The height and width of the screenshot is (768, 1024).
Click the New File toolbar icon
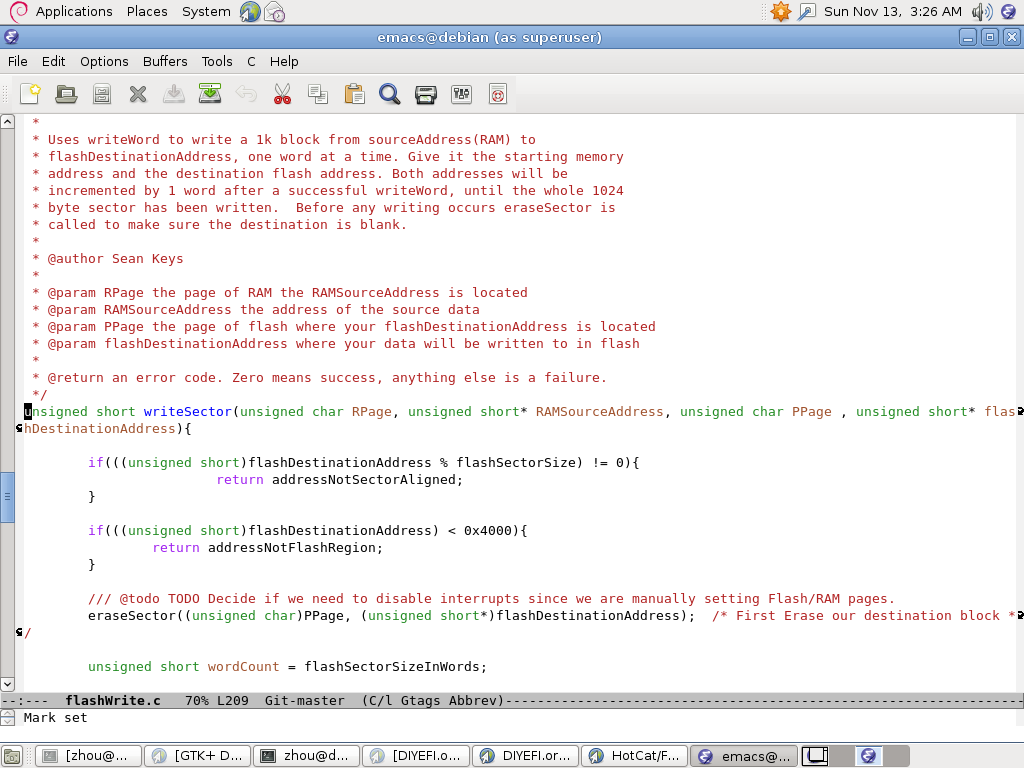[30, 94]
